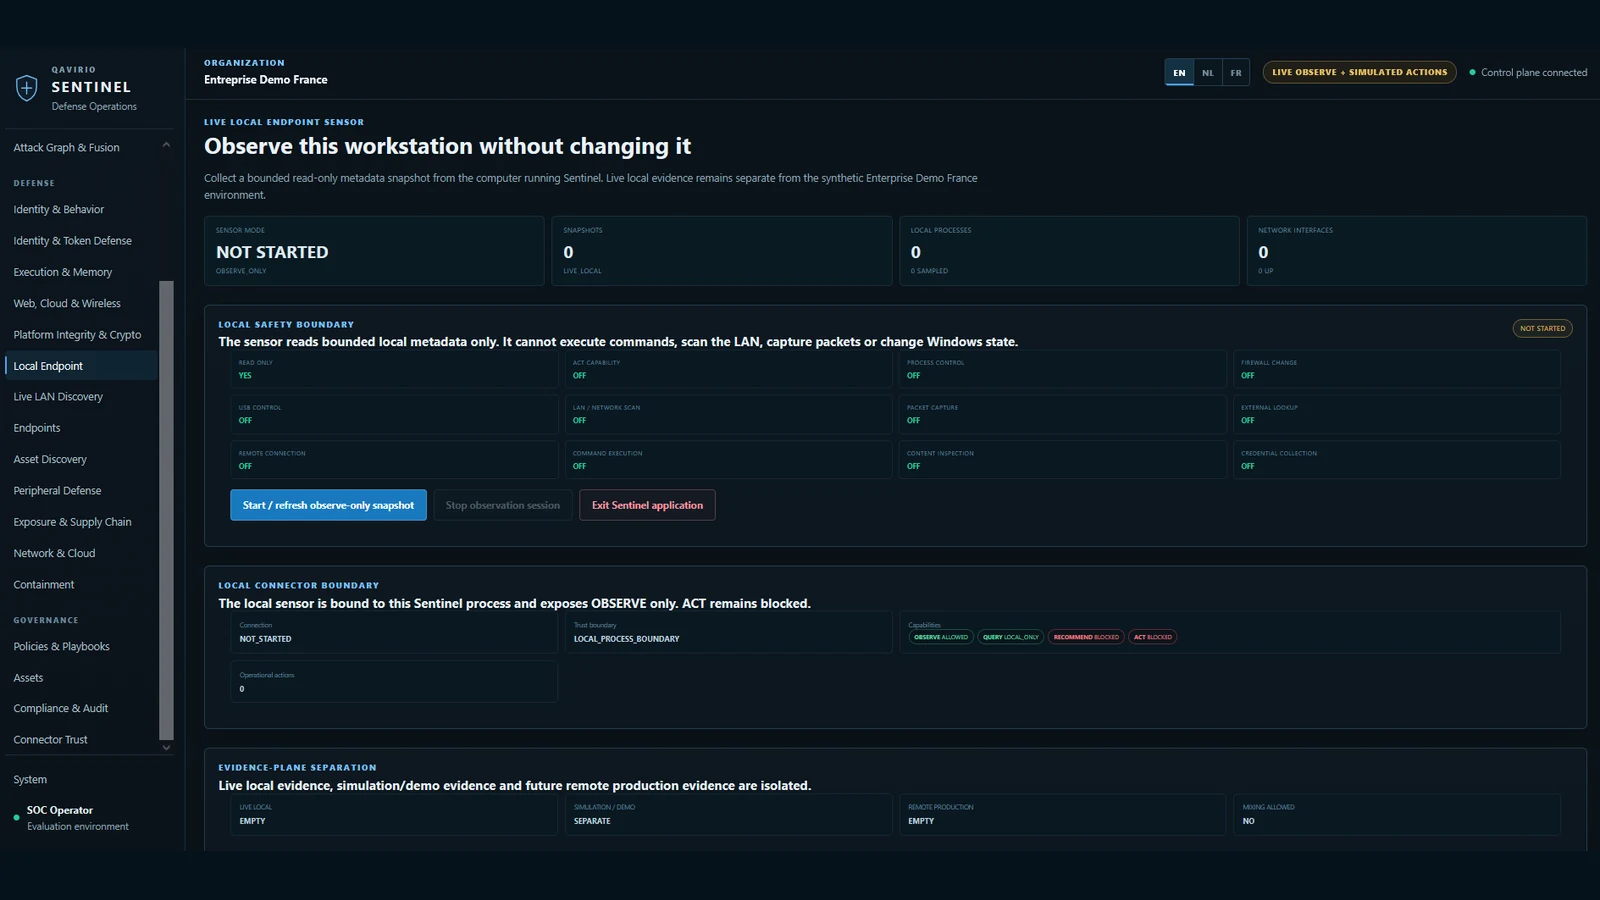
Task: Click Exit Sentinel application button
Action: [647, 505]
